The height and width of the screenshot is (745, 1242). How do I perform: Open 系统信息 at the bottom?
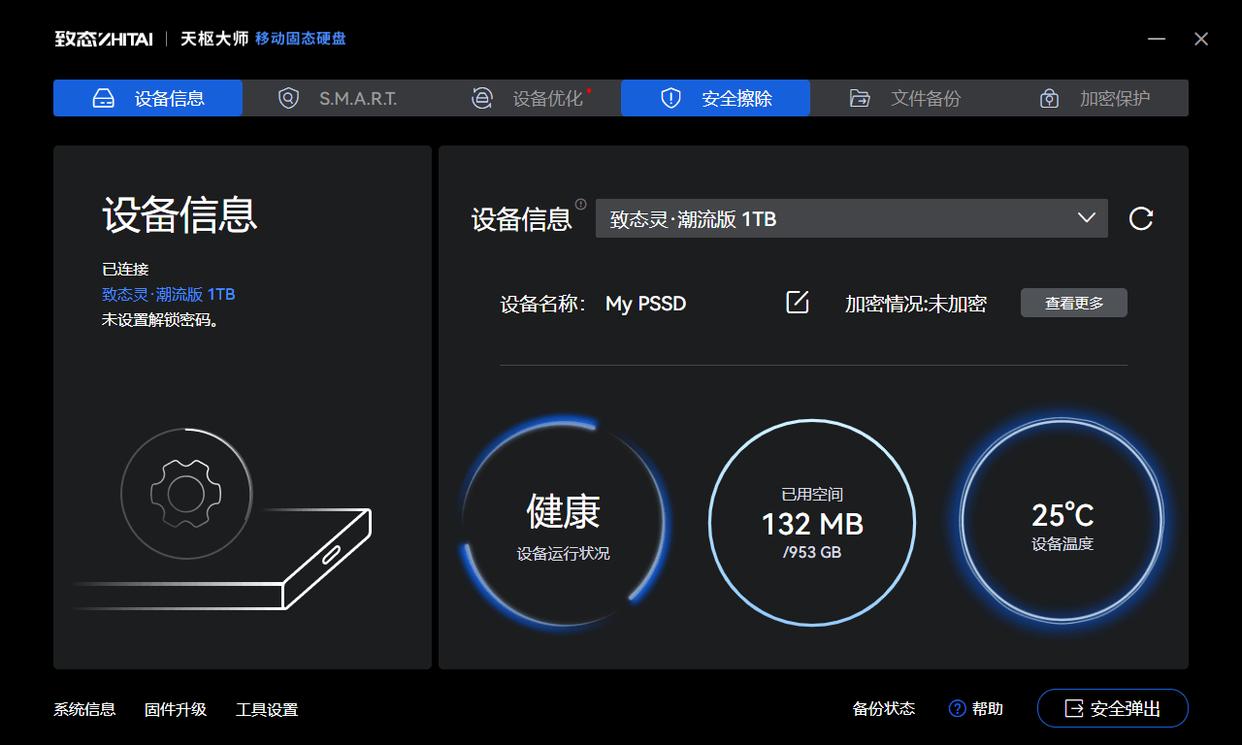[x=85, y=709]
